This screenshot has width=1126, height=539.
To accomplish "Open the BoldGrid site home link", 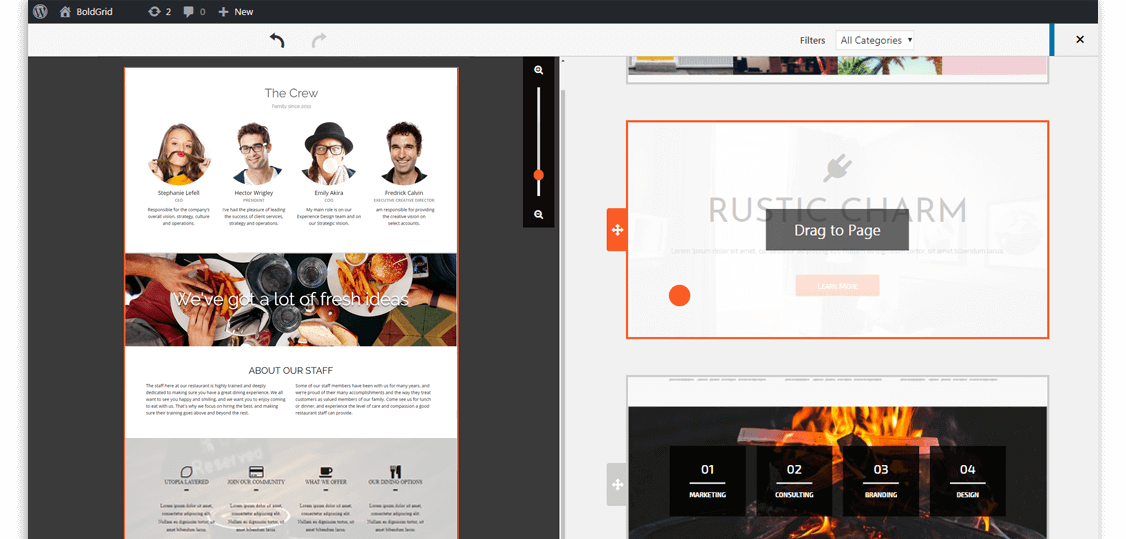I will pos(86,11).
